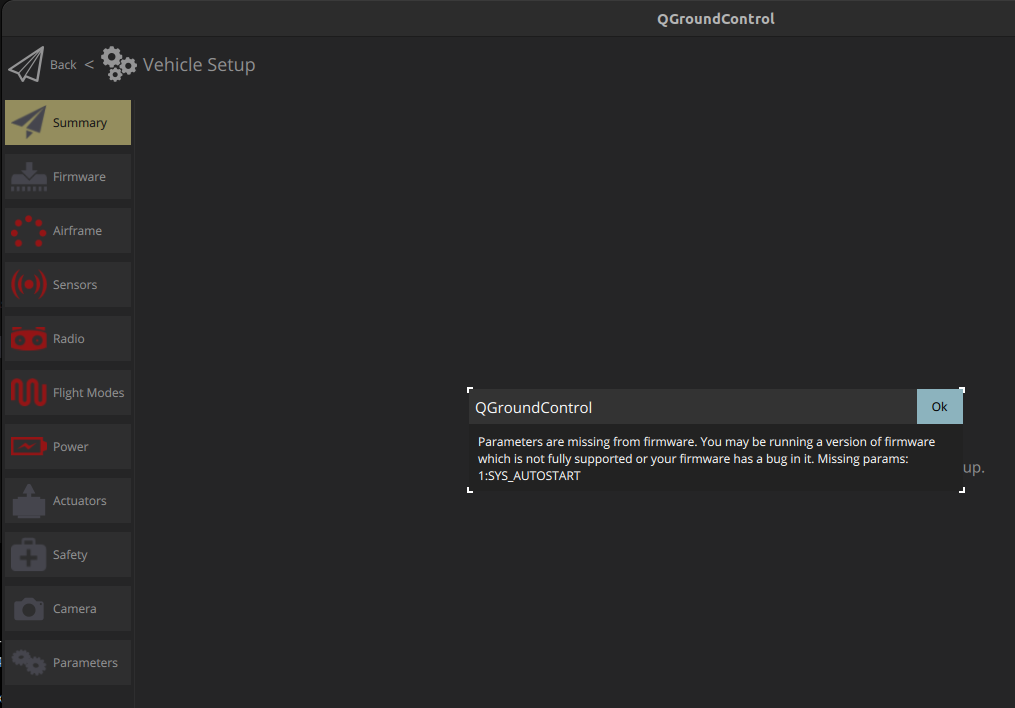
Task: Click the Vehicle Setup title text
Action: (199, 65)
